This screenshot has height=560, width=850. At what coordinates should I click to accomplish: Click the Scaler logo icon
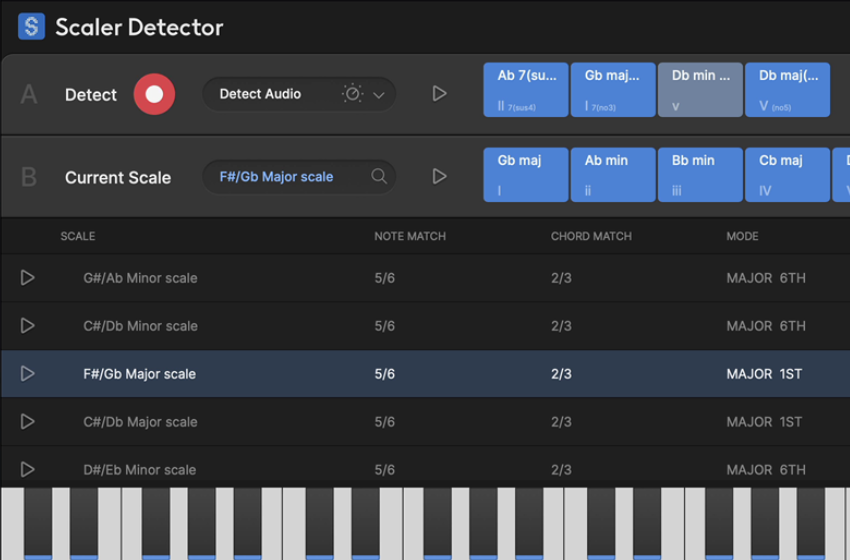(31, 27)
